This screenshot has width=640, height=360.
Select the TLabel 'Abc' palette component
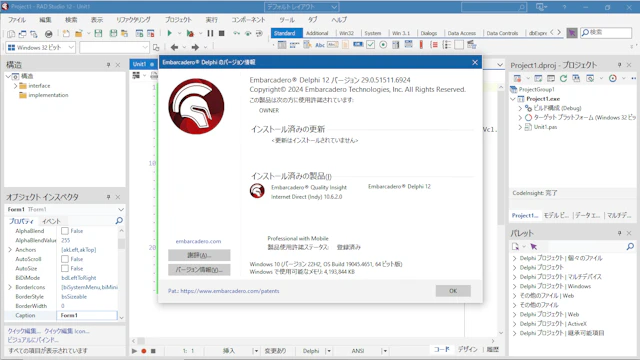point(320,45)
